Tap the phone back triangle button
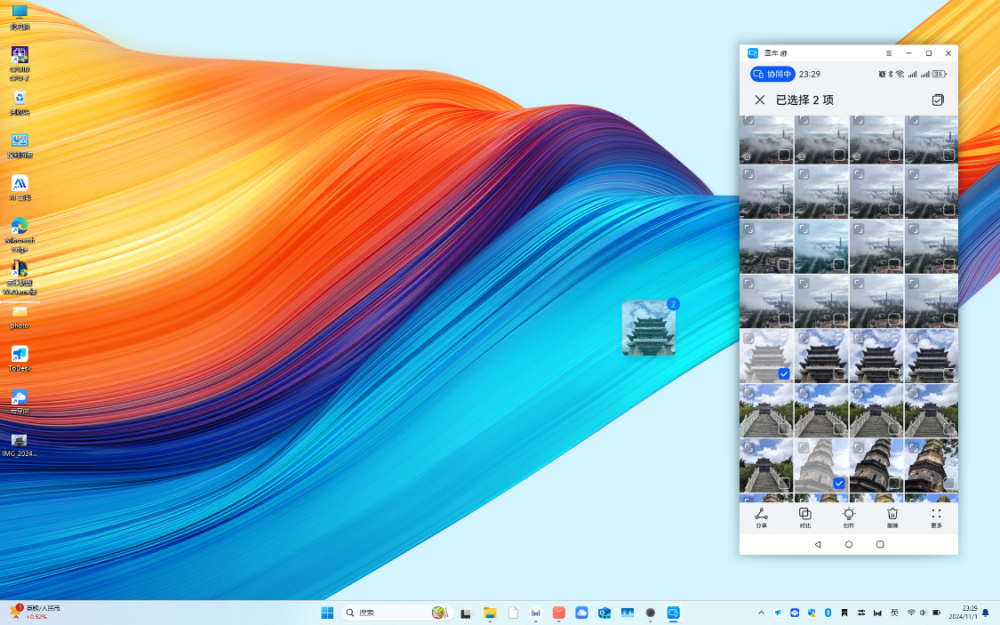Screen dimensions: 1000x625 coord(818,544)
